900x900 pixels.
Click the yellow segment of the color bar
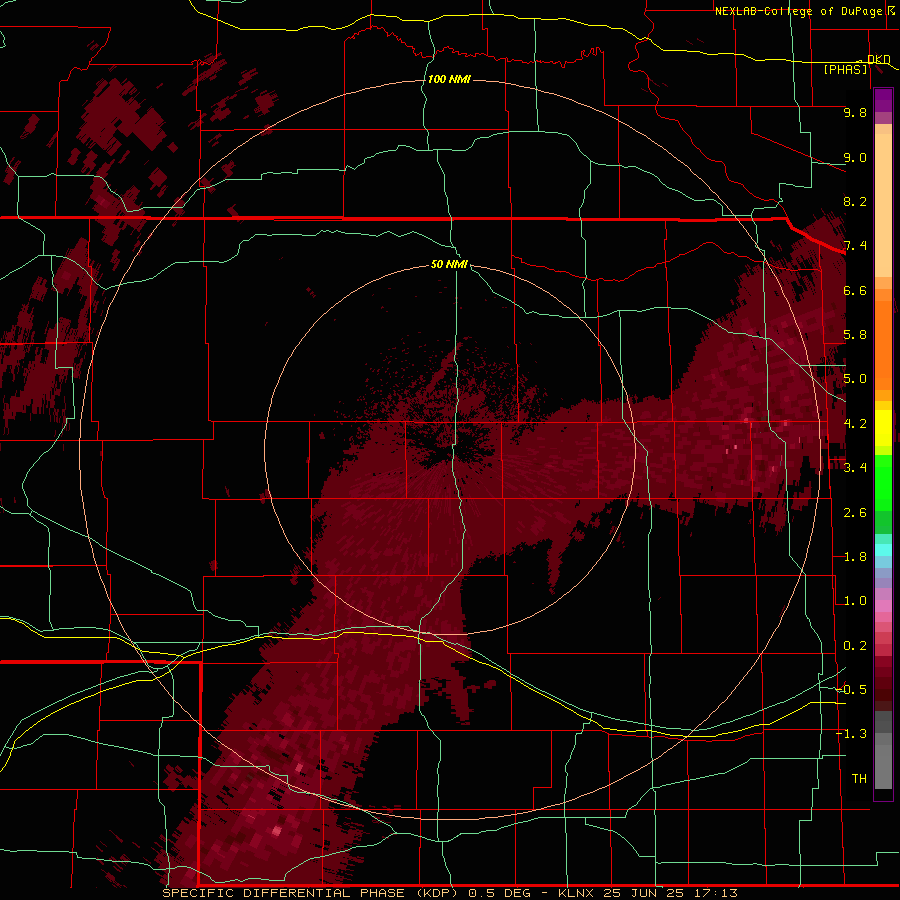(x=883, y=428)
